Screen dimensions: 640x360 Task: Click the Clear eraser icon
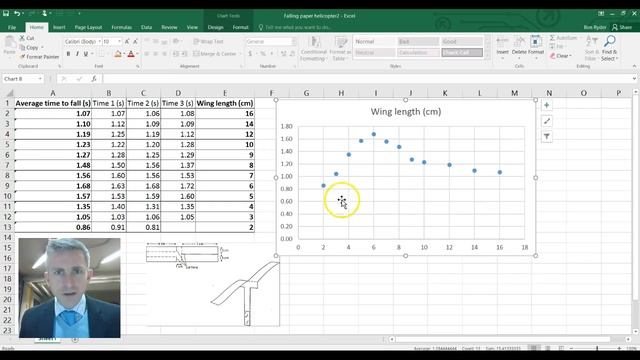552,56
